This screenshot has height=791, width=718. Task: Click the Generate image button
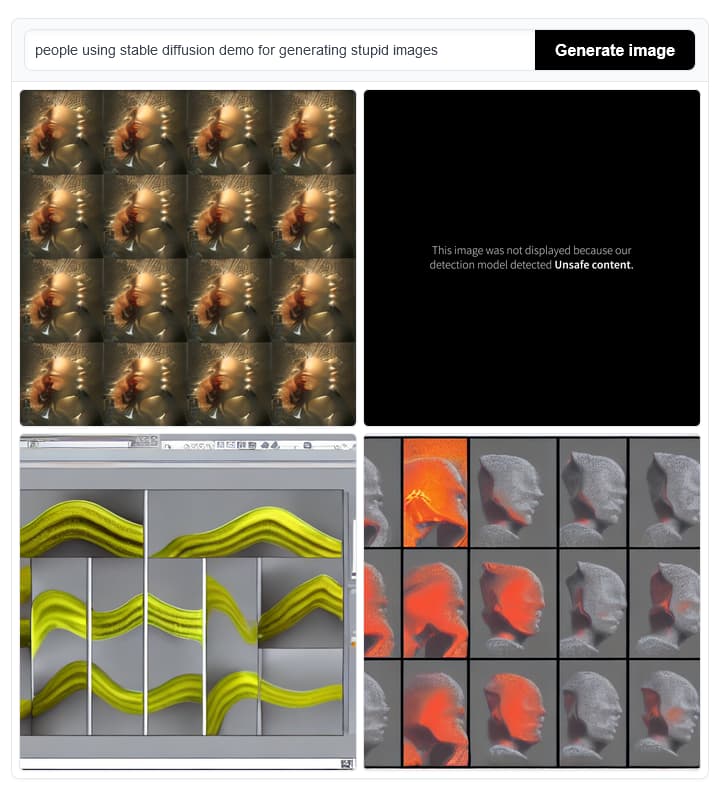point(615,50)
